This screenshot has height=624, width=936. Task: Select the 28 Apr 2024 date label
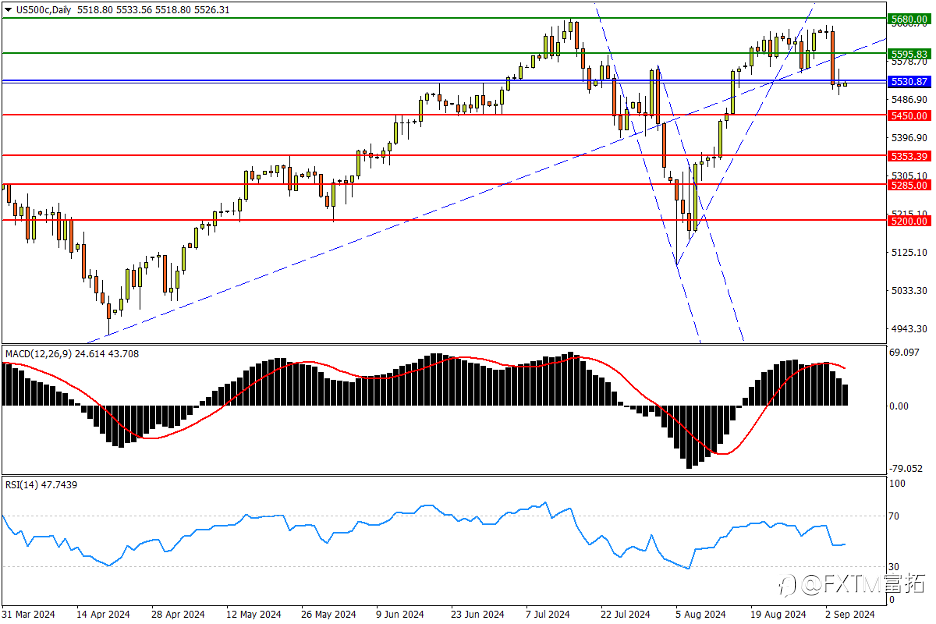178,614
